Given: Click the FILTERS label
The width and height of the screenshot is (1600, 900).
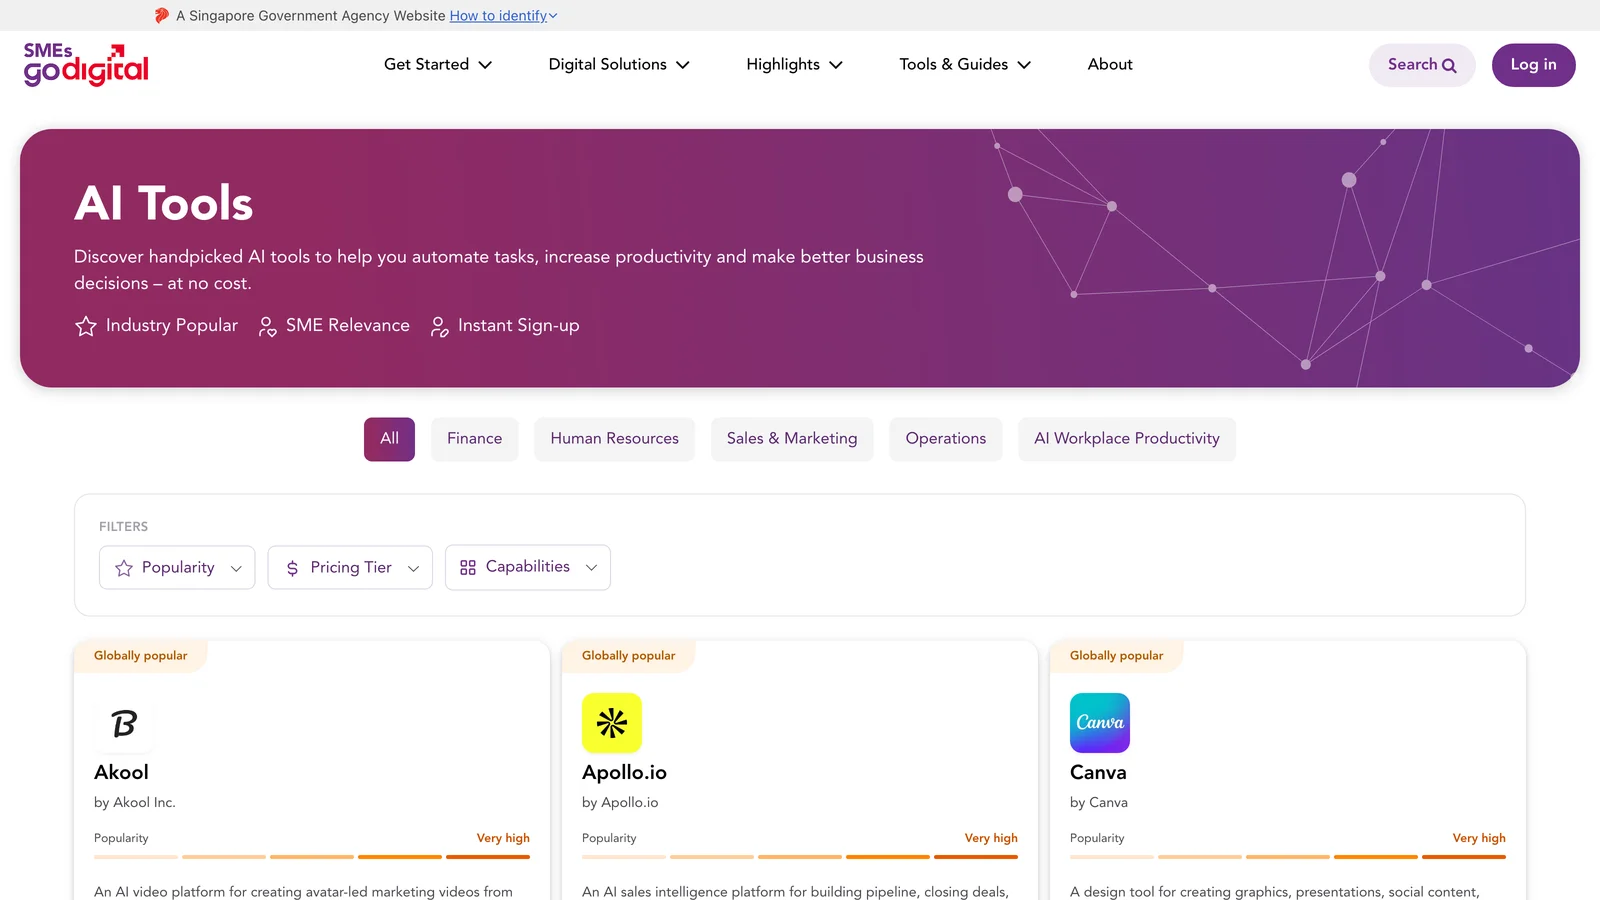Looking at the screenshot, I should pos(123,527).
